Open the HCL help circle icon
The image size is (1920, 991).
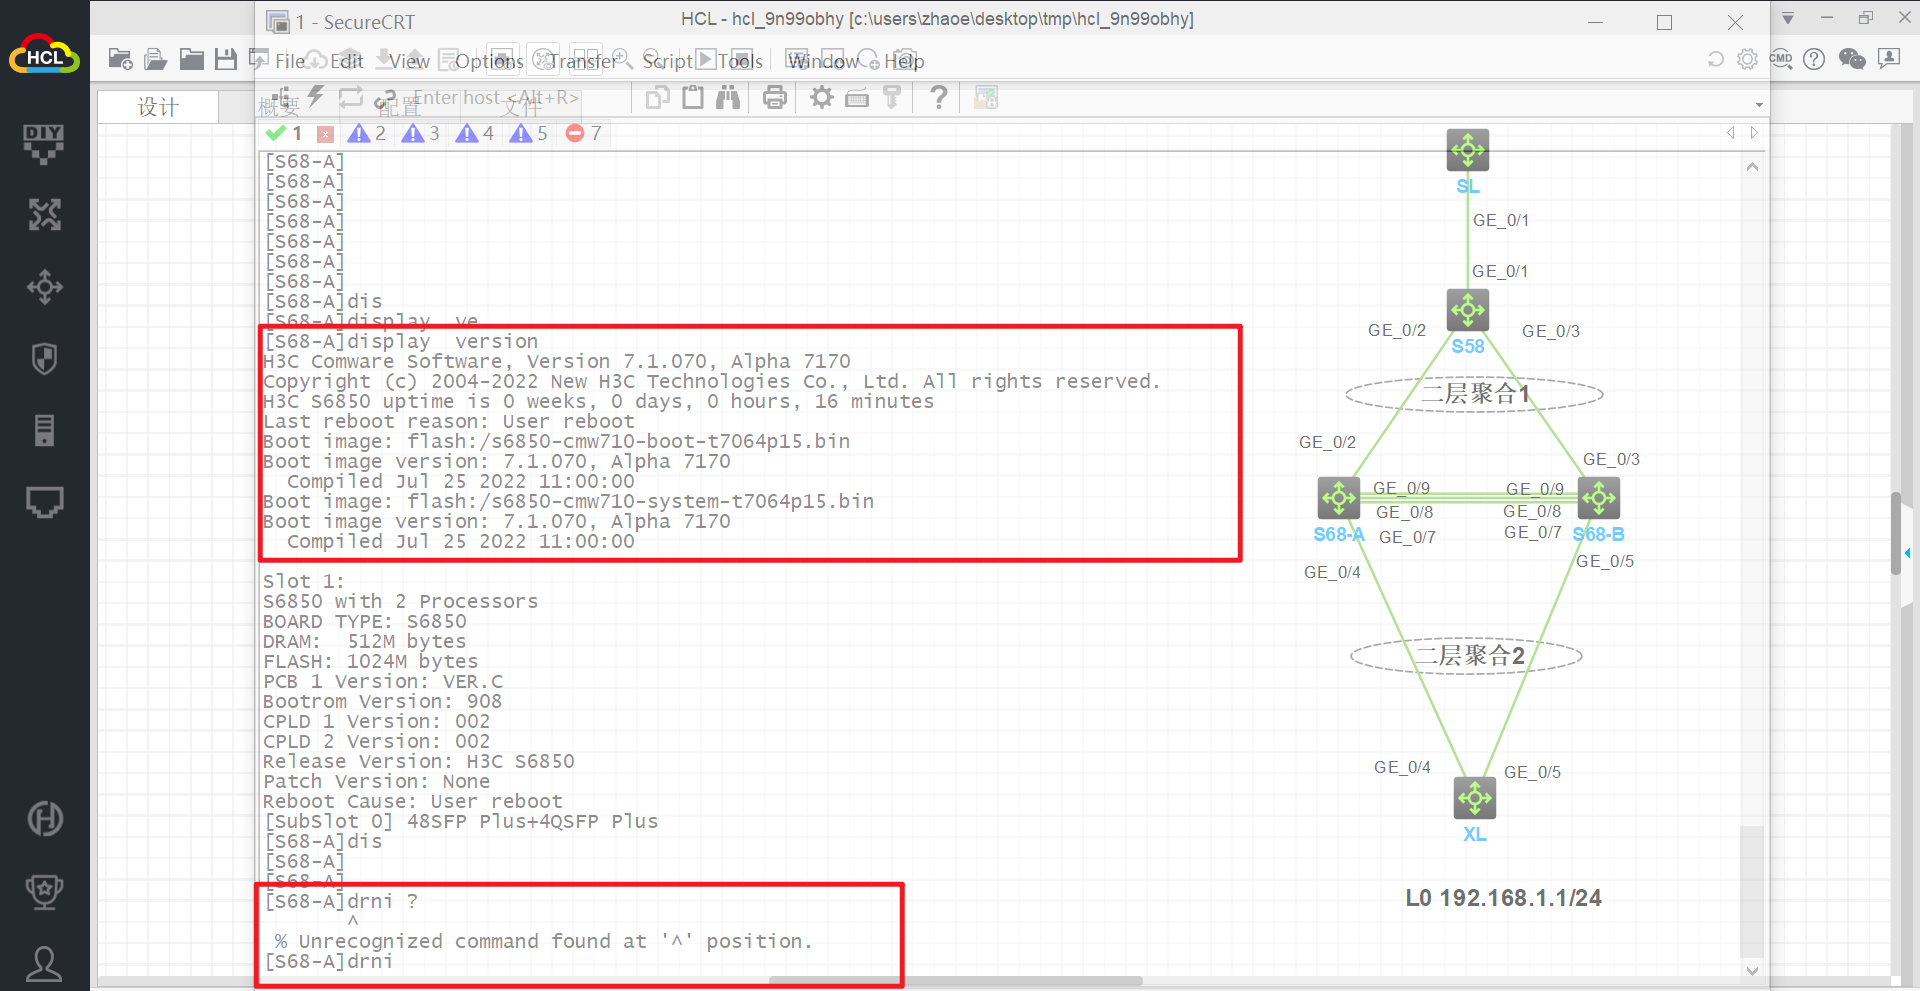(1814, 59)
